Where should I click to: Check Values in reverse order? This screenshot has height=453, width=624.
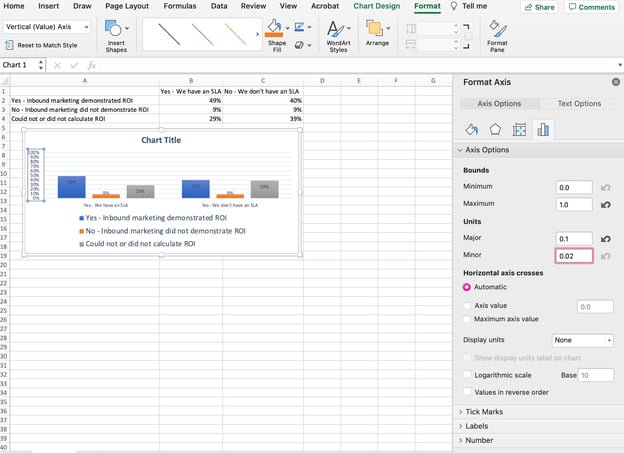point(467,392)
